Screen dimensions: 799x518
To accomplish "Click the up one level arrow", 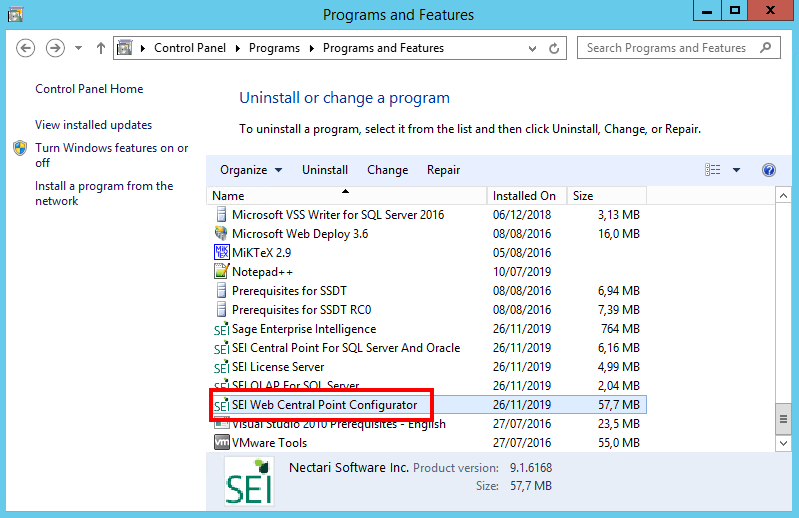I will [x=101, y=48].
